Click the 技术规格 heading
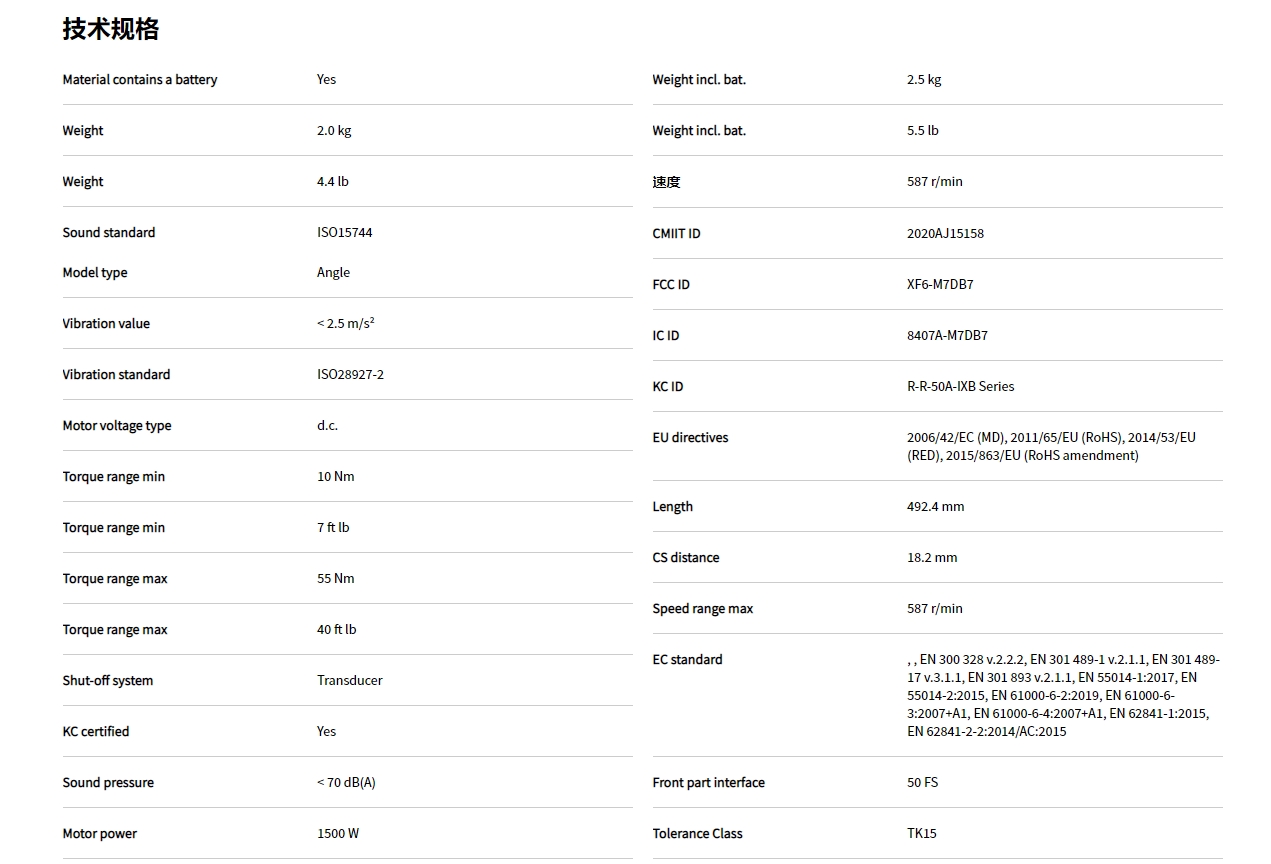The height and width of the screenshot is (864, 1271). [110, 29]
